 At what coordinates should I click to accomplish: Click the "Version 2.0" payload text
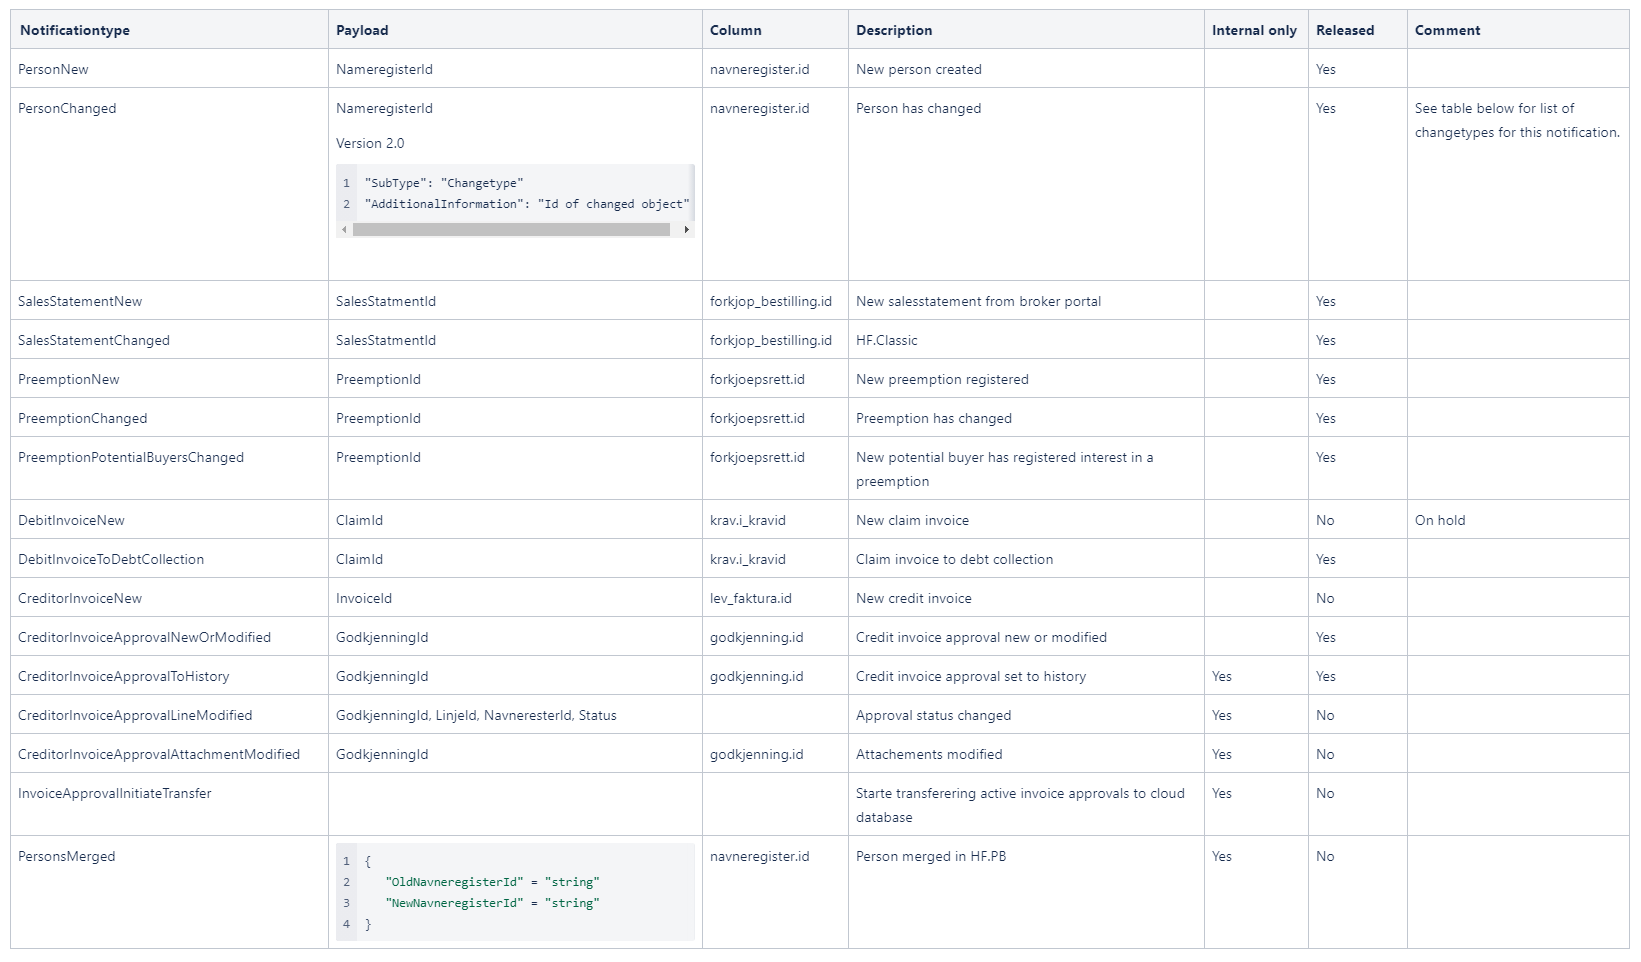[370, 143]
